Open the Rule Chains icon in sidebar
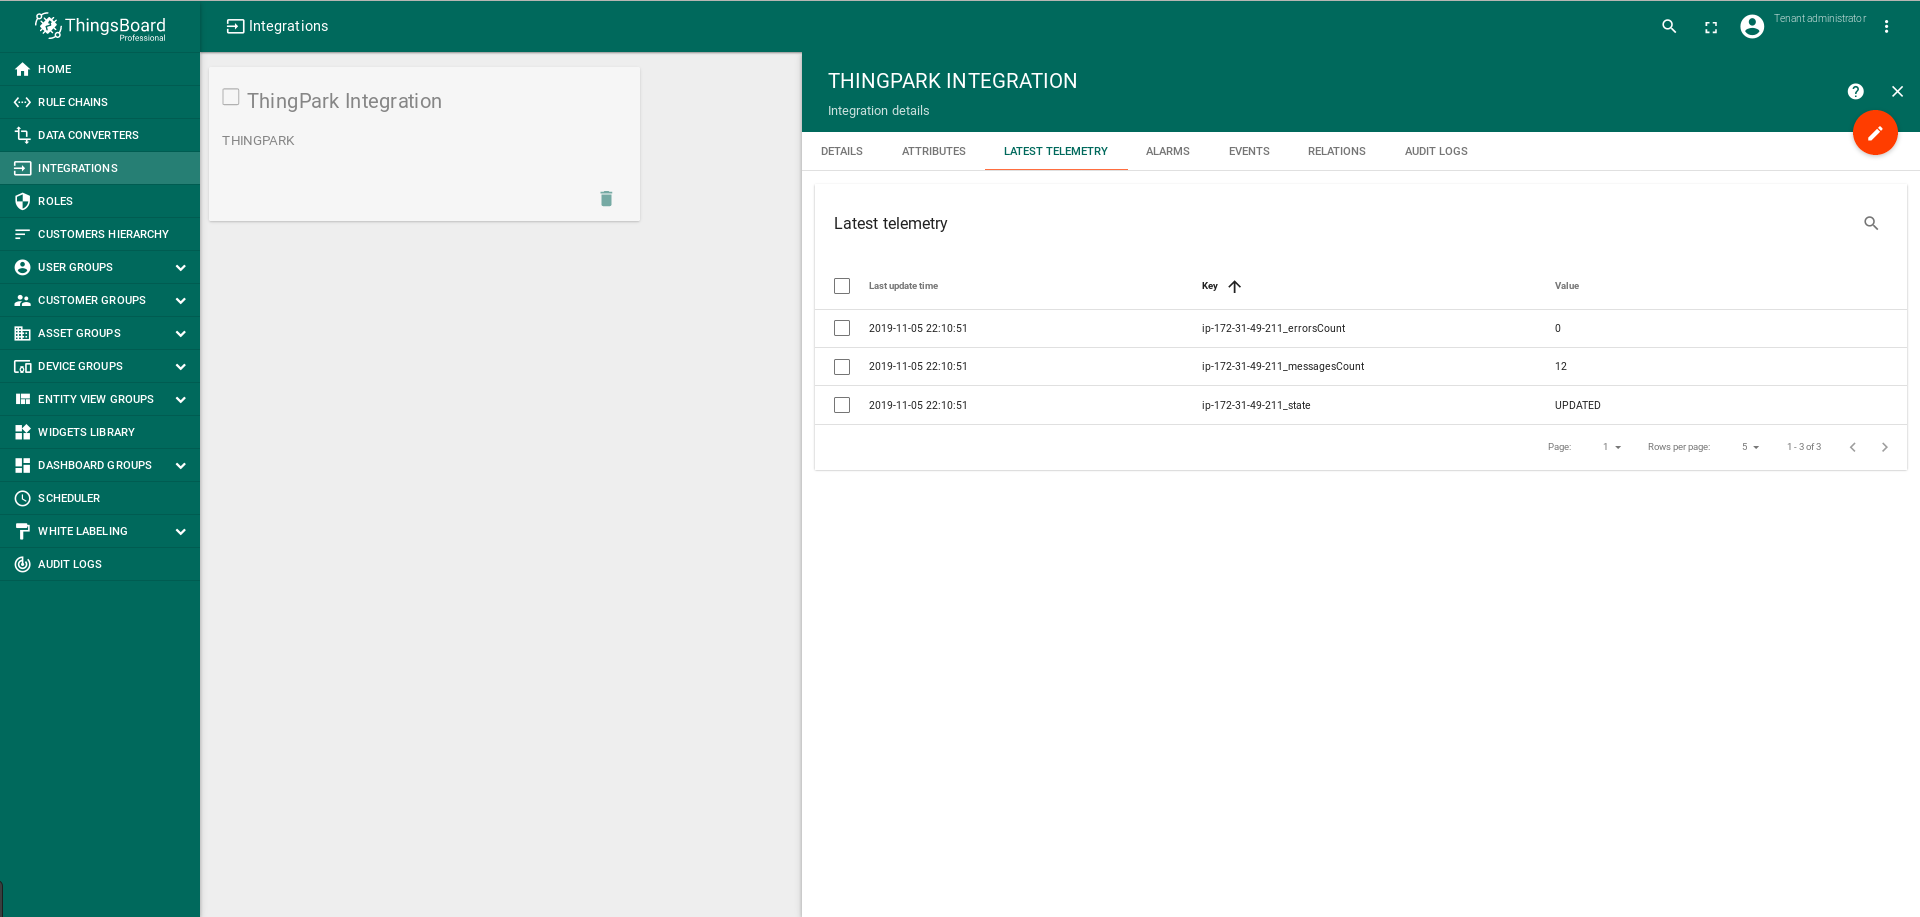 click(x=22, y=102)
